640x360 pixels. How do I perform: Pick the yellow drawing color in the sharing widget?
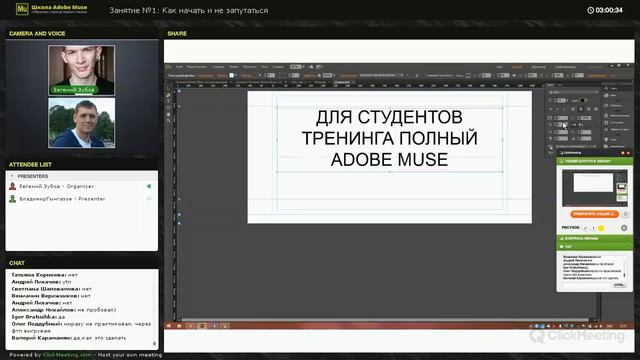point(601,228)
